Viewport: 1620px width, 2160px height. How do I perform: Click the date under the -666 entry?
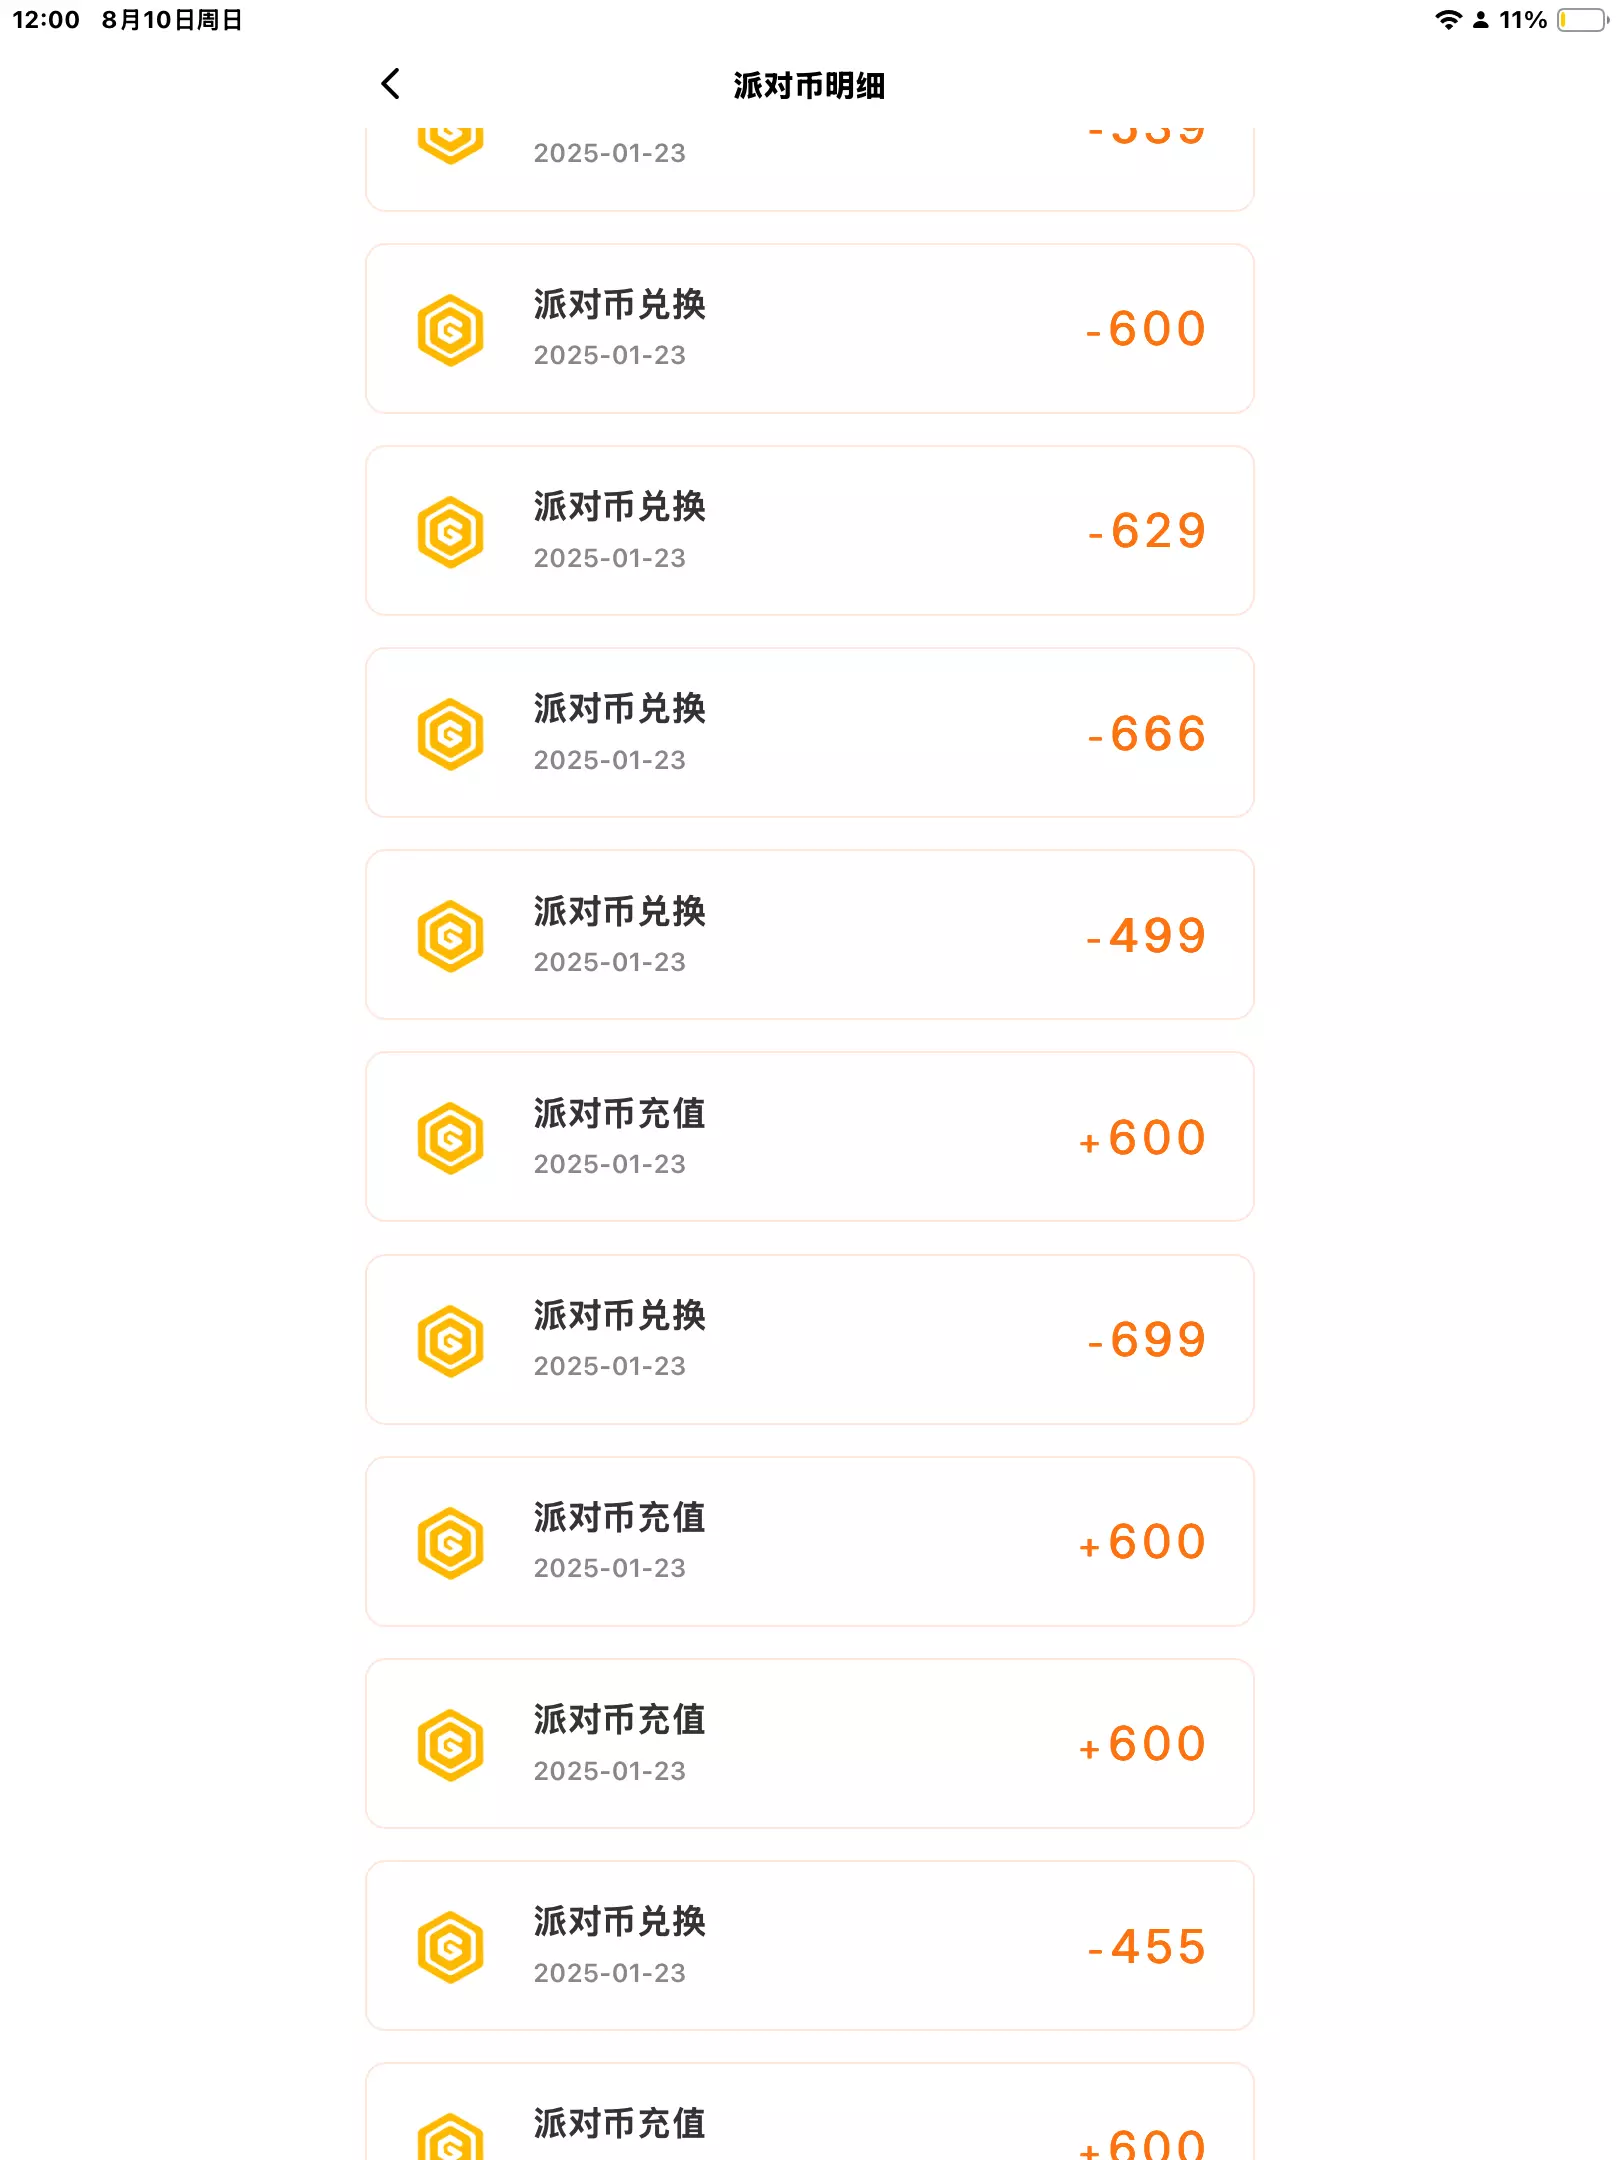(609, 760)
